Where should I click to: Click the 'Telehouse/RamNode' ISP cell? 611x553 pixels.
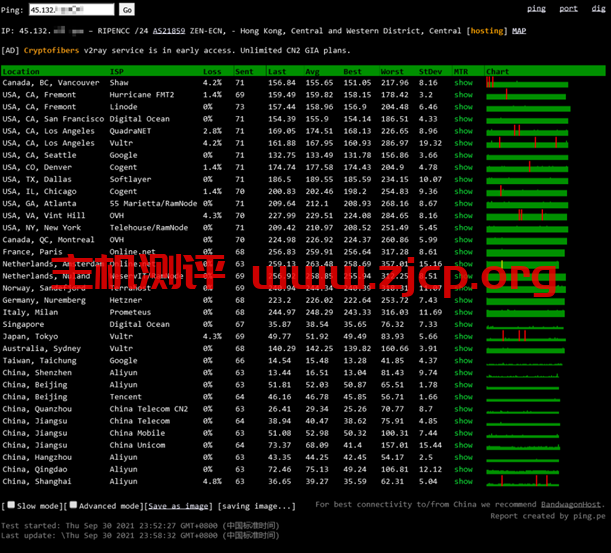tap(149, 228)
